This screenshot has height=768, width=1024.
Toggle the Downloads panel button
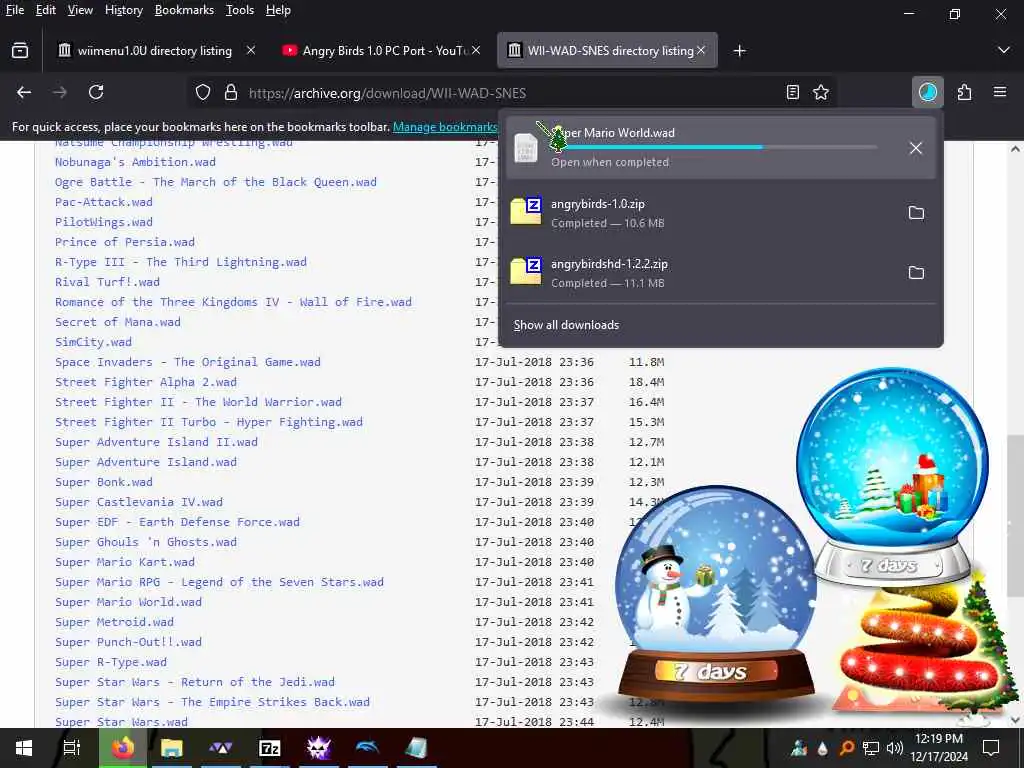click(x=928, y=93)
